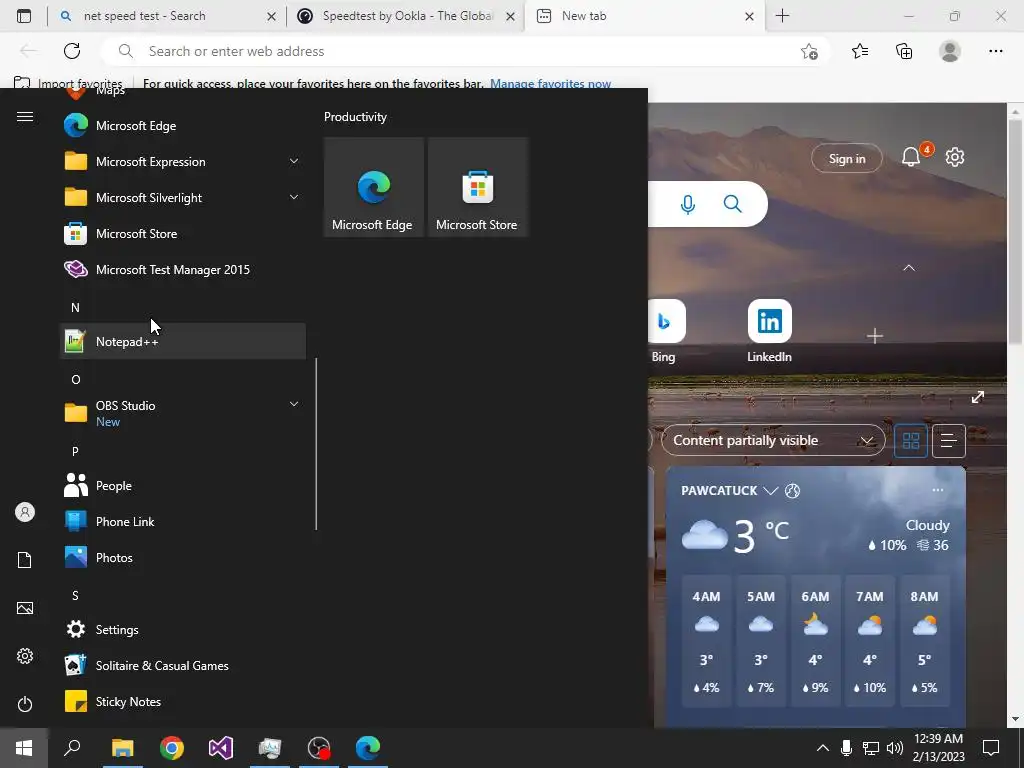Click the Windows Start button
This screenshot has width=1024, height=768.
coord(24,747)
